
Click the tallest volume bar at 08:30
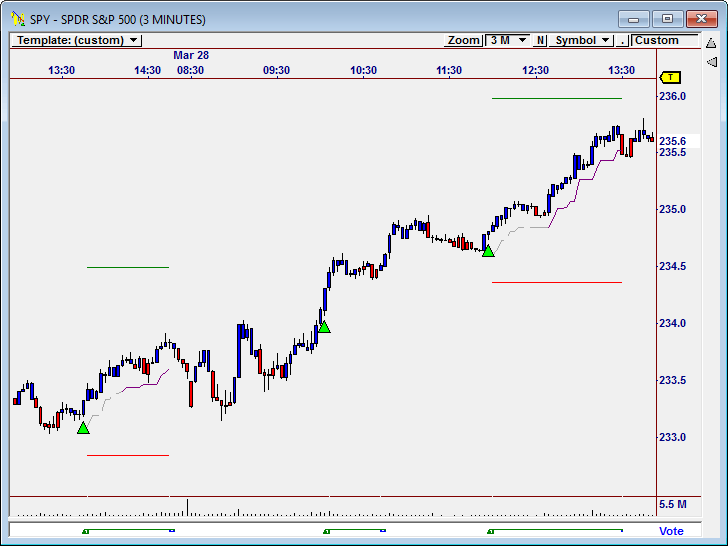(188, 507)
